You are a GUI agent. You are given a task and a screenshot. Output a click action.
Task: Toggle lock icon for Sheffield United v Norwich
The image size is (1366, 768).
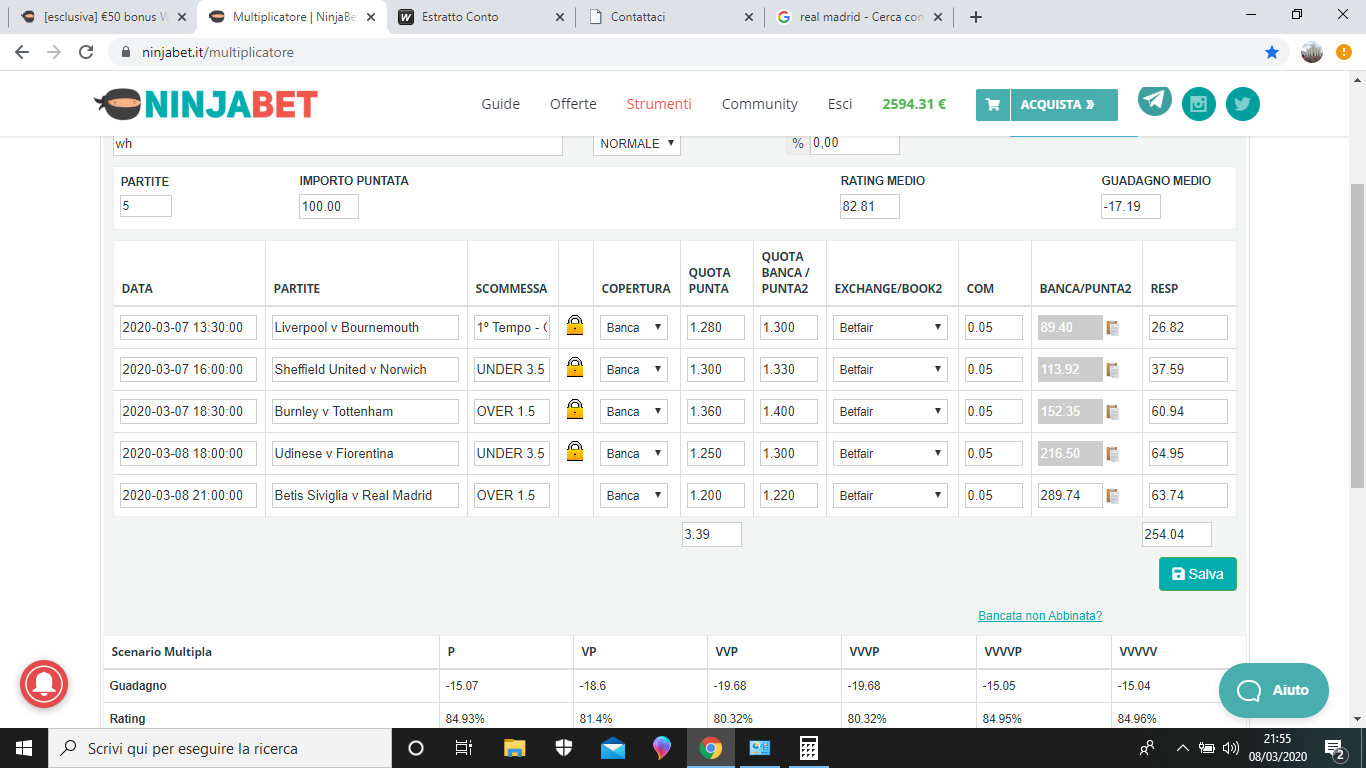coord(575,368)
